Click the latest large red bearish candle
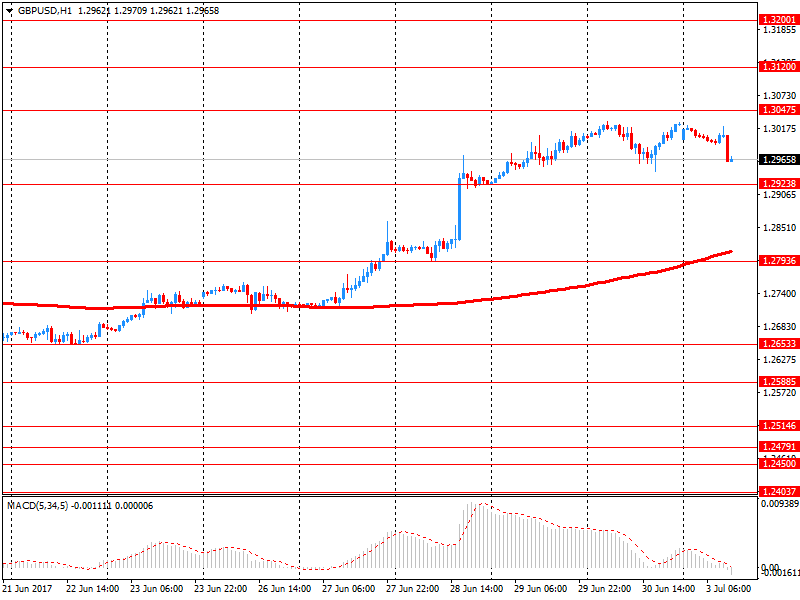 (x=728, y=148)
